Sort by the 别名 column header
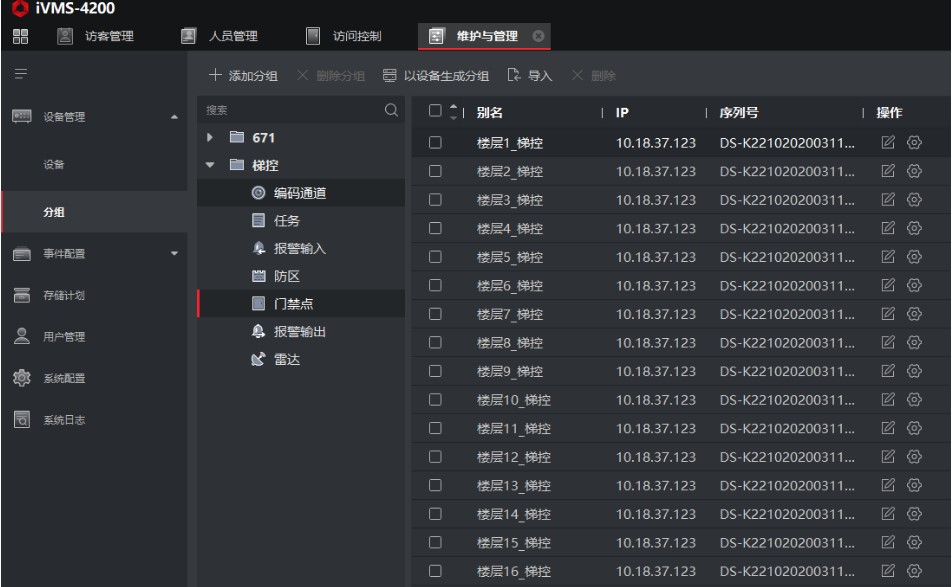Screen dimensions: 952x587 click(489, 112)
